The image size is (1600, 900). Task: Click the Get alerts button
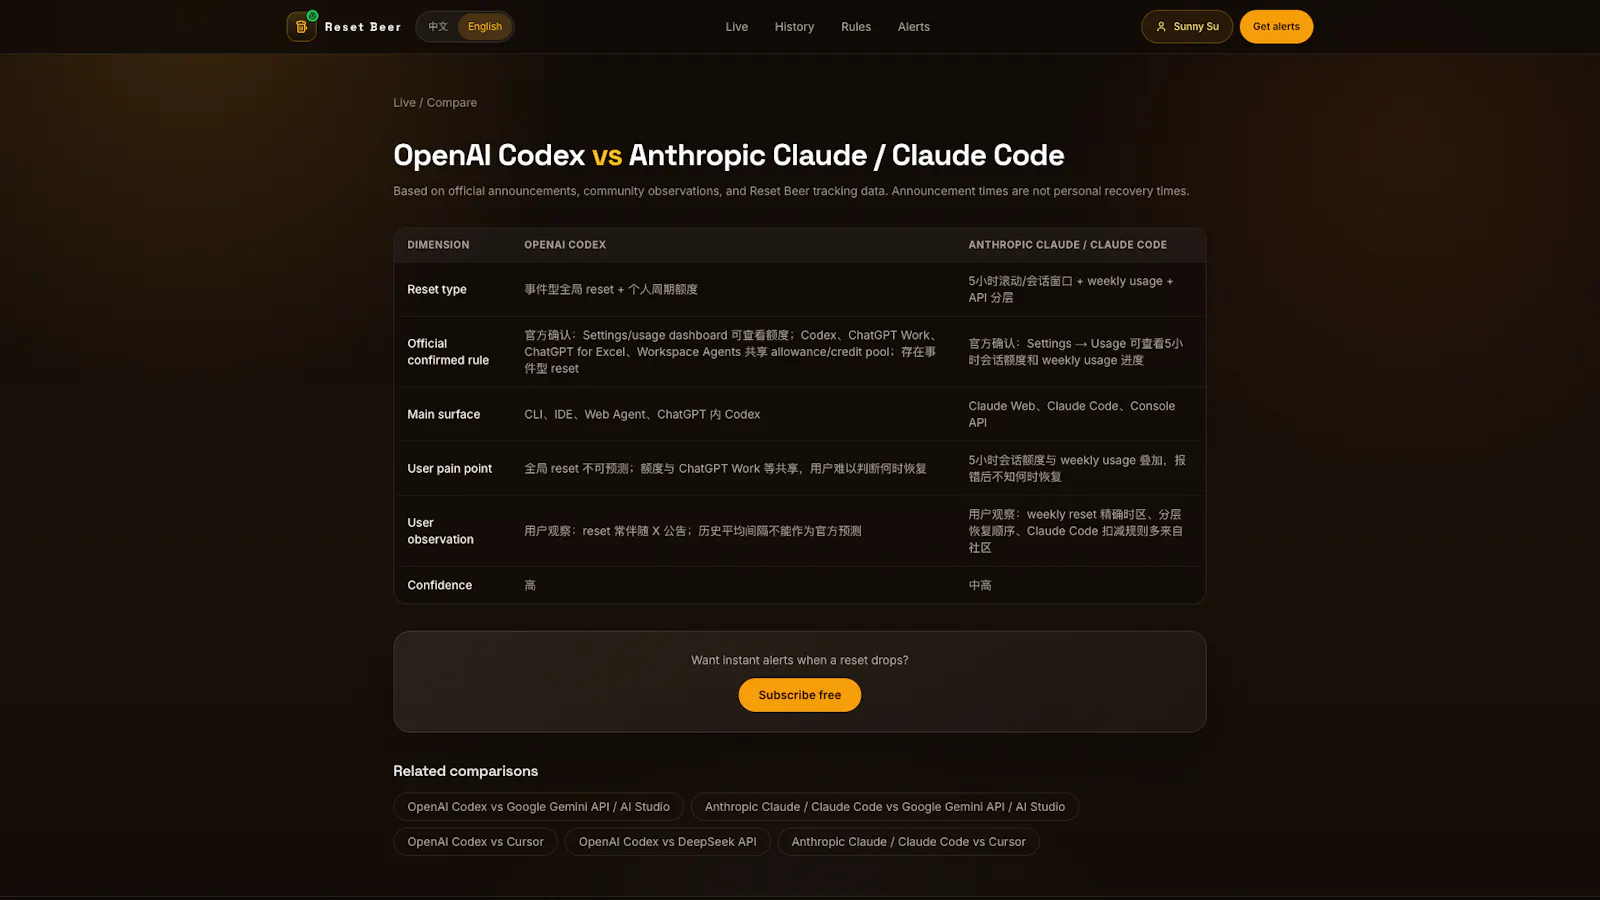click(x=1276, y=27)
